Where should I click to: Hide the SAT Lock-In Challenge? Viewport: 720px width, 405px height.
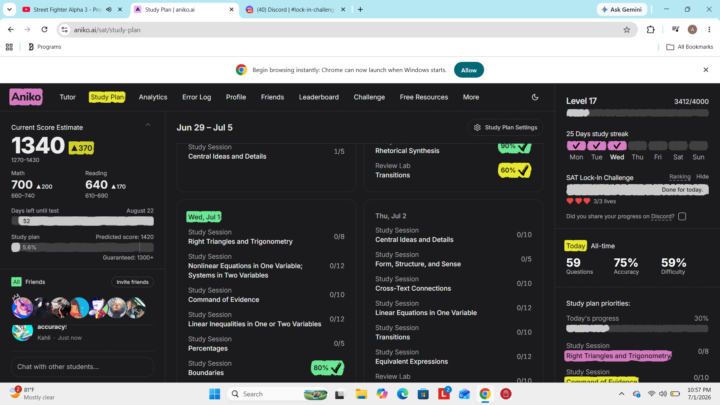[x=702, y=177]
